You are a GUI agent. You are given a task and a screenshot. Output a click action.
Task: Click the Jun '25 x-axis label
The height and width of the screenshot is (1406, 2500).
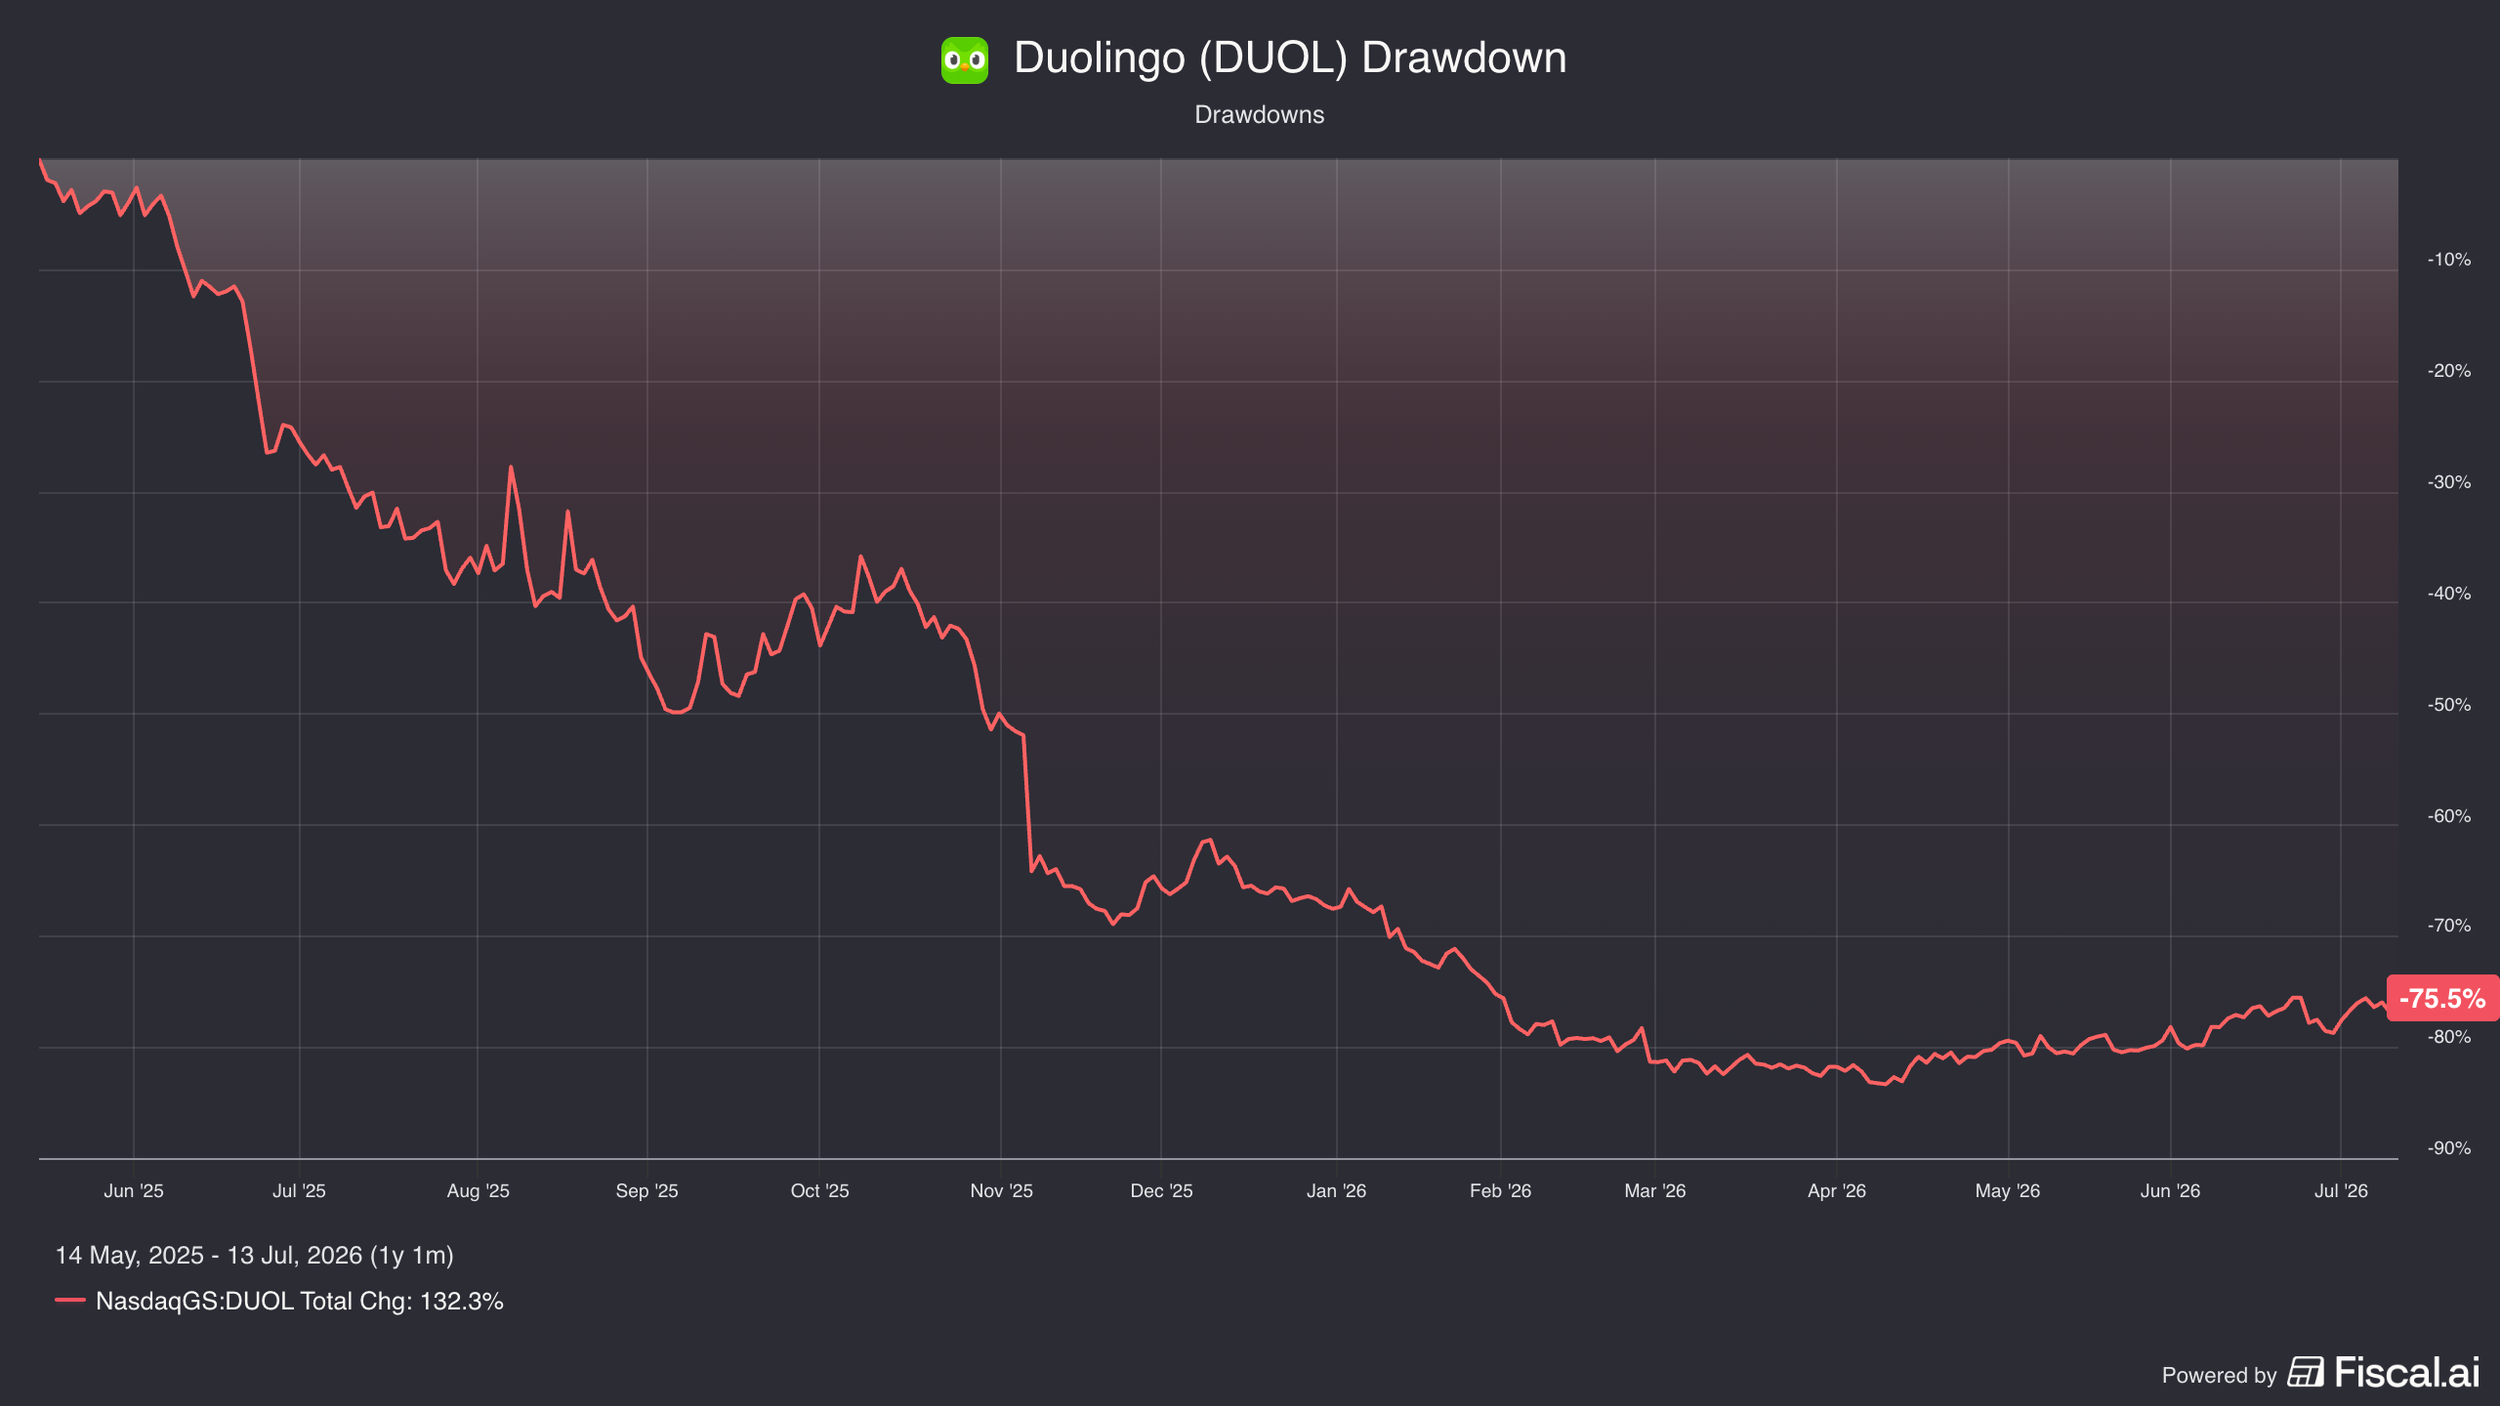(134, 1191)
